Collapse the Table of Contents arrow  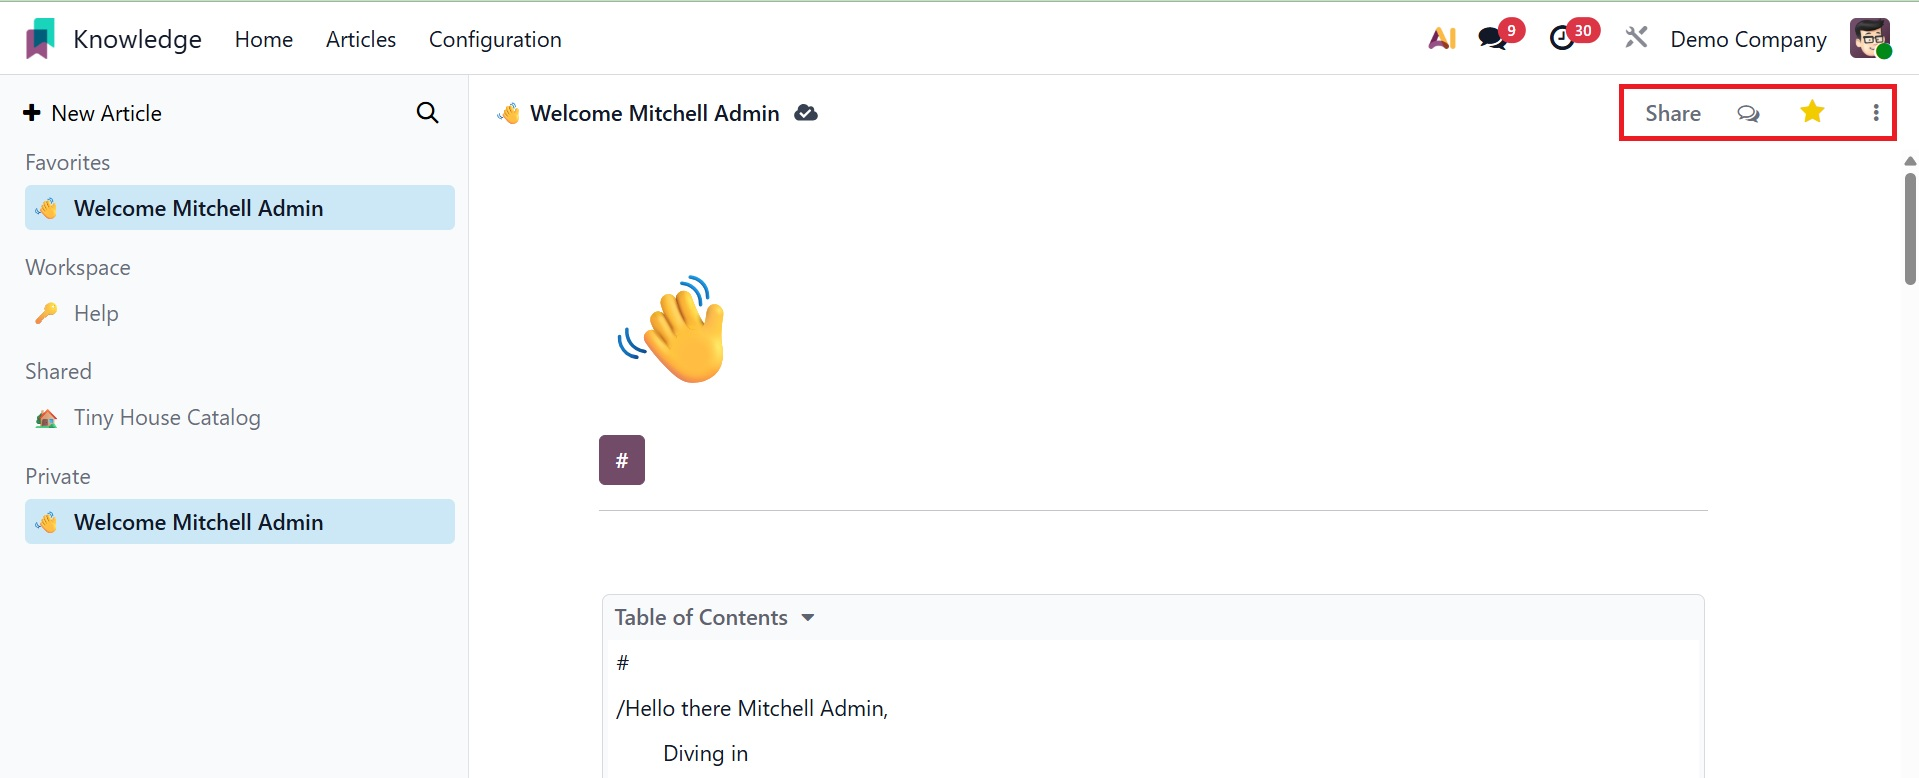808,618
